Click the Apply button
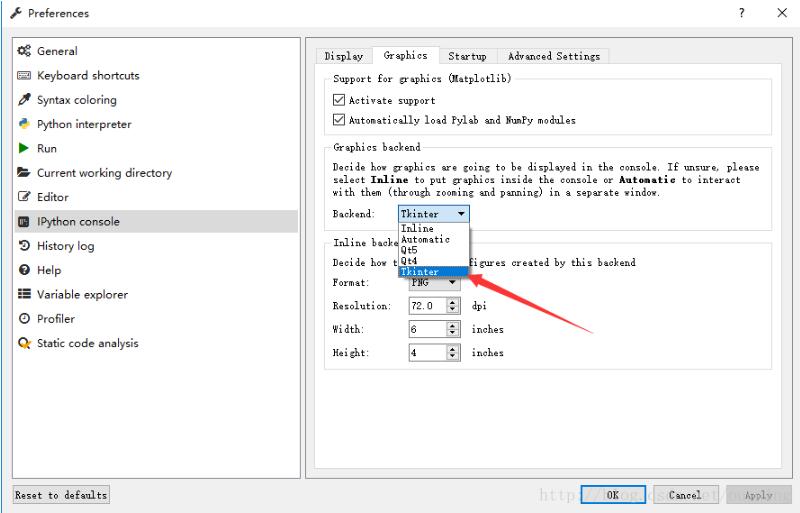Screen dimensions: 800x513 point(759,495)
